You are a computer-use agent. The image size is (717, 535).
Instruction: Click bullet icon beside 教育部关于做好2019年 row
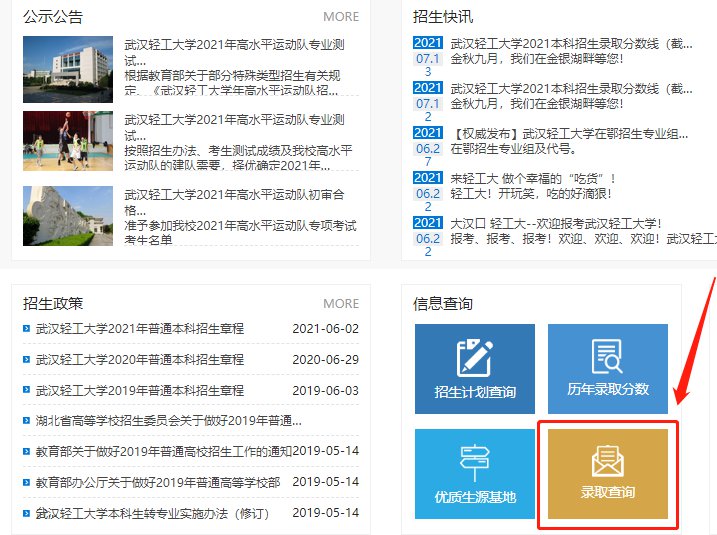point(27,451)
